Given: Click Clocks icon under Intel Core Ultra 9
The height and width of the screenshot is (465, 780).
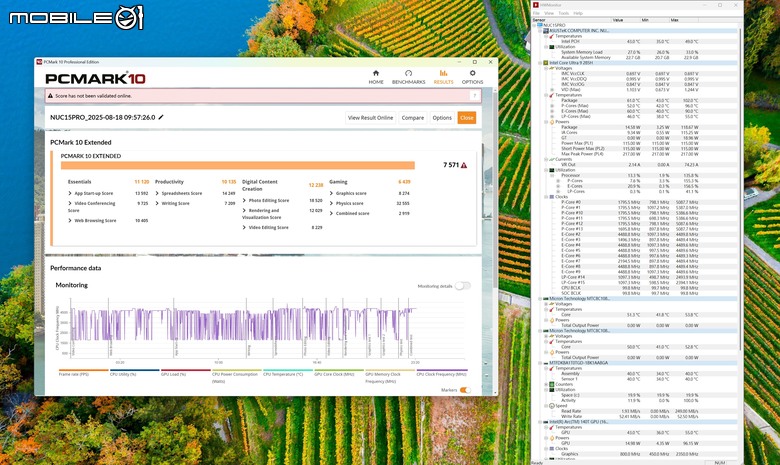Looking at the screenshot, I should 552,197.
